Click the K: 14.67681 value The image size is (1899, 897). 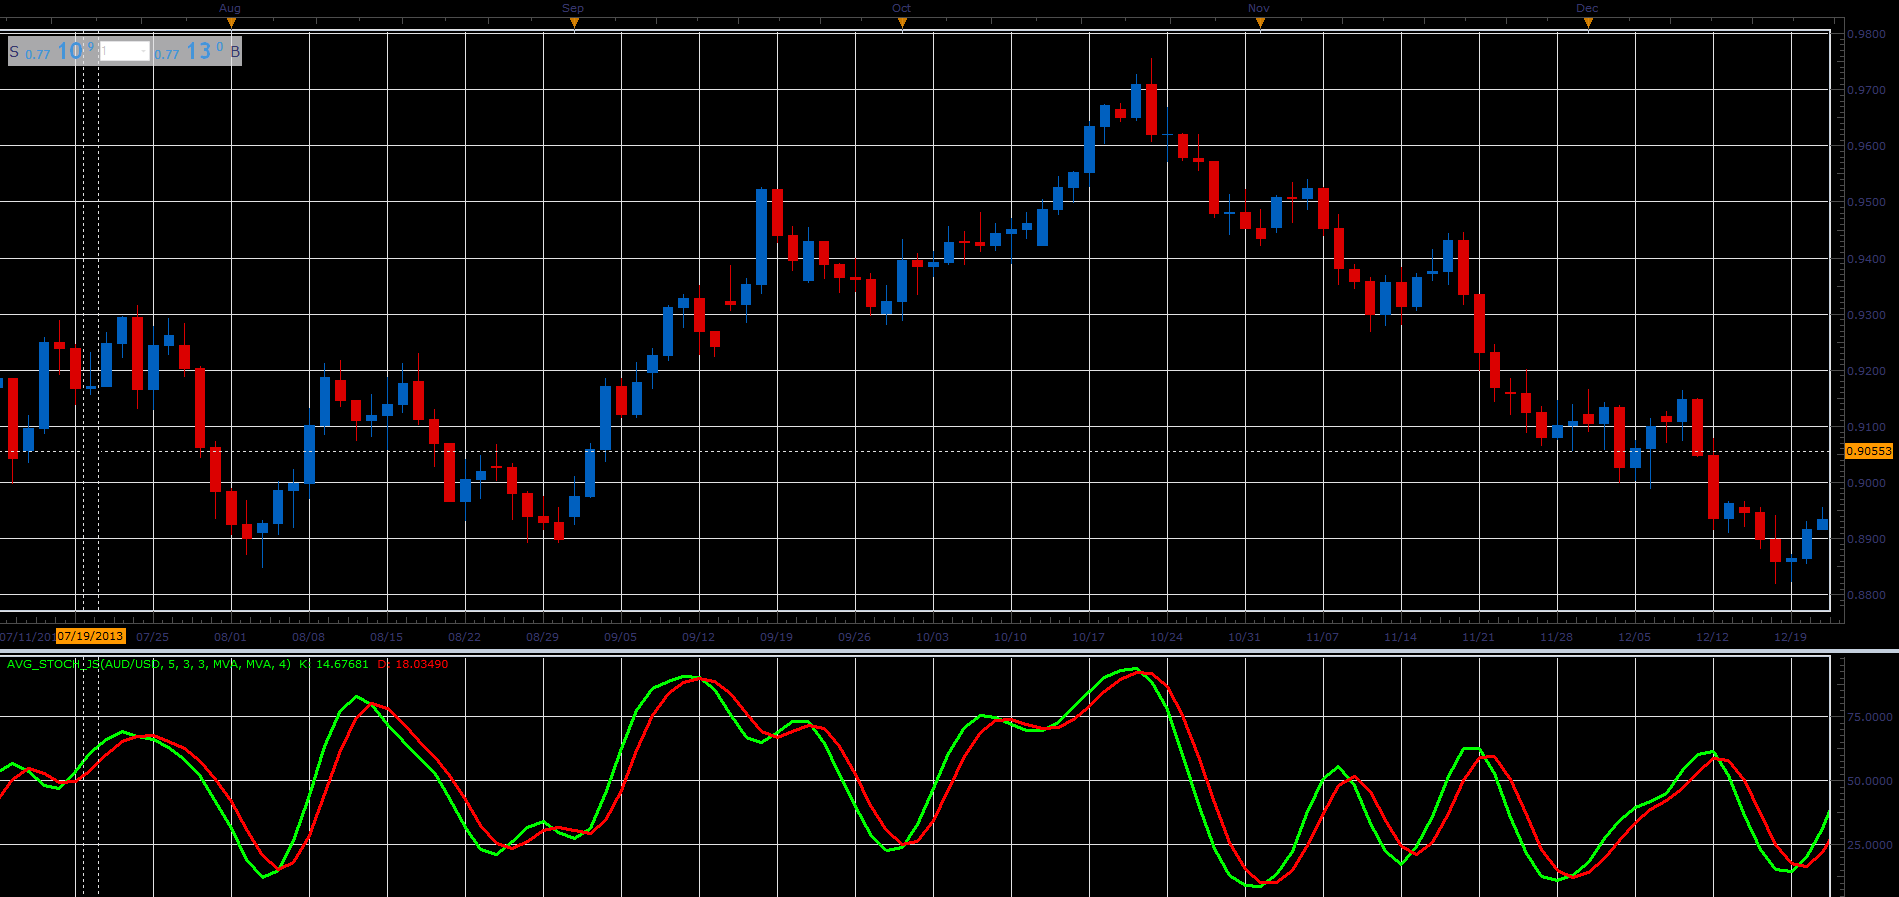tap(334, 664)
